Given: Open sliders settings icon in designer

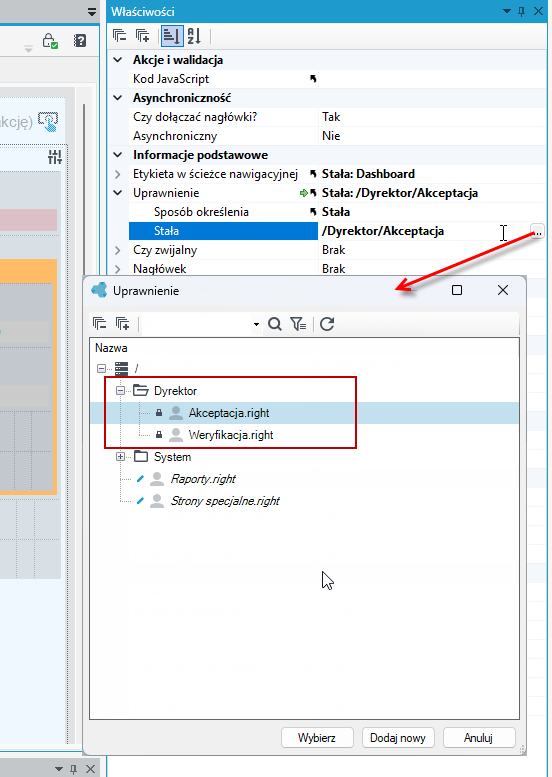Looking at the screenshot, I should click(x=55, y=157).
